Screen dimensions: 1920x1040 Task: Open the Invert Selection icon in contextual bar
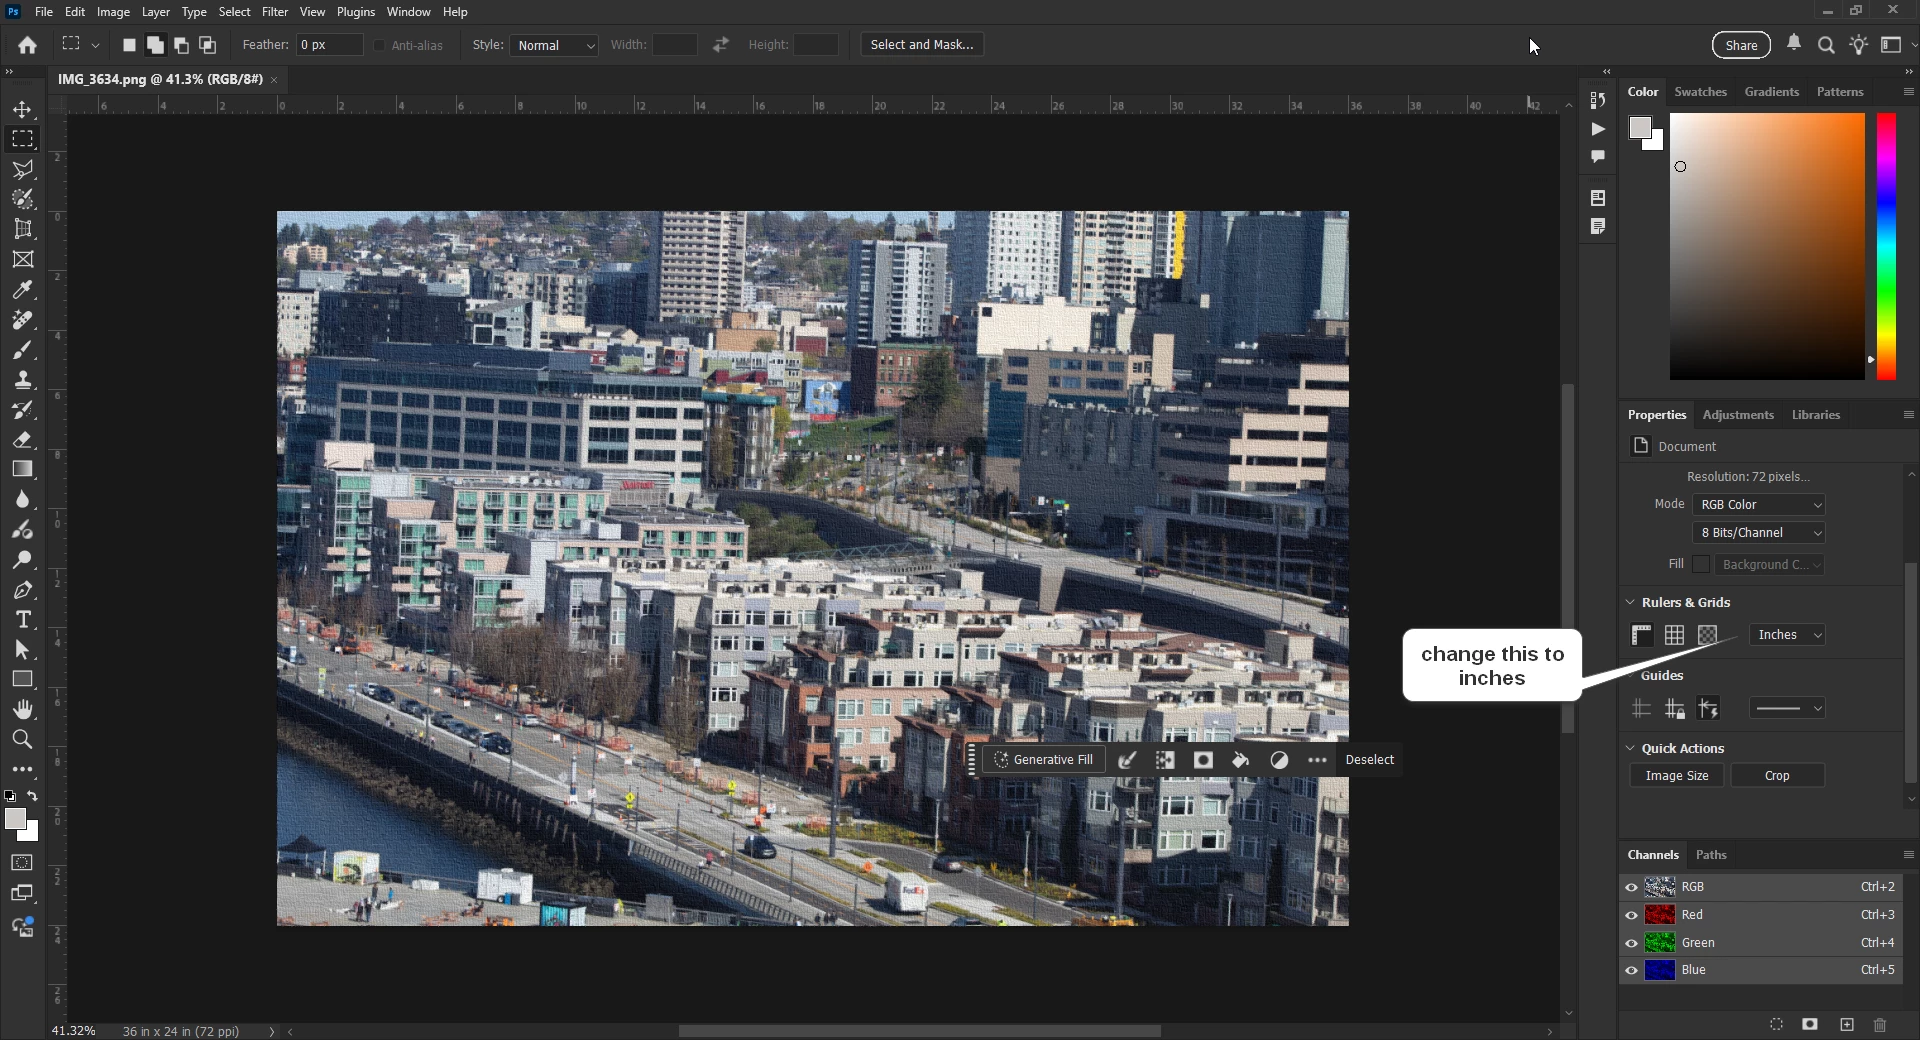[x=1165, y=760]
